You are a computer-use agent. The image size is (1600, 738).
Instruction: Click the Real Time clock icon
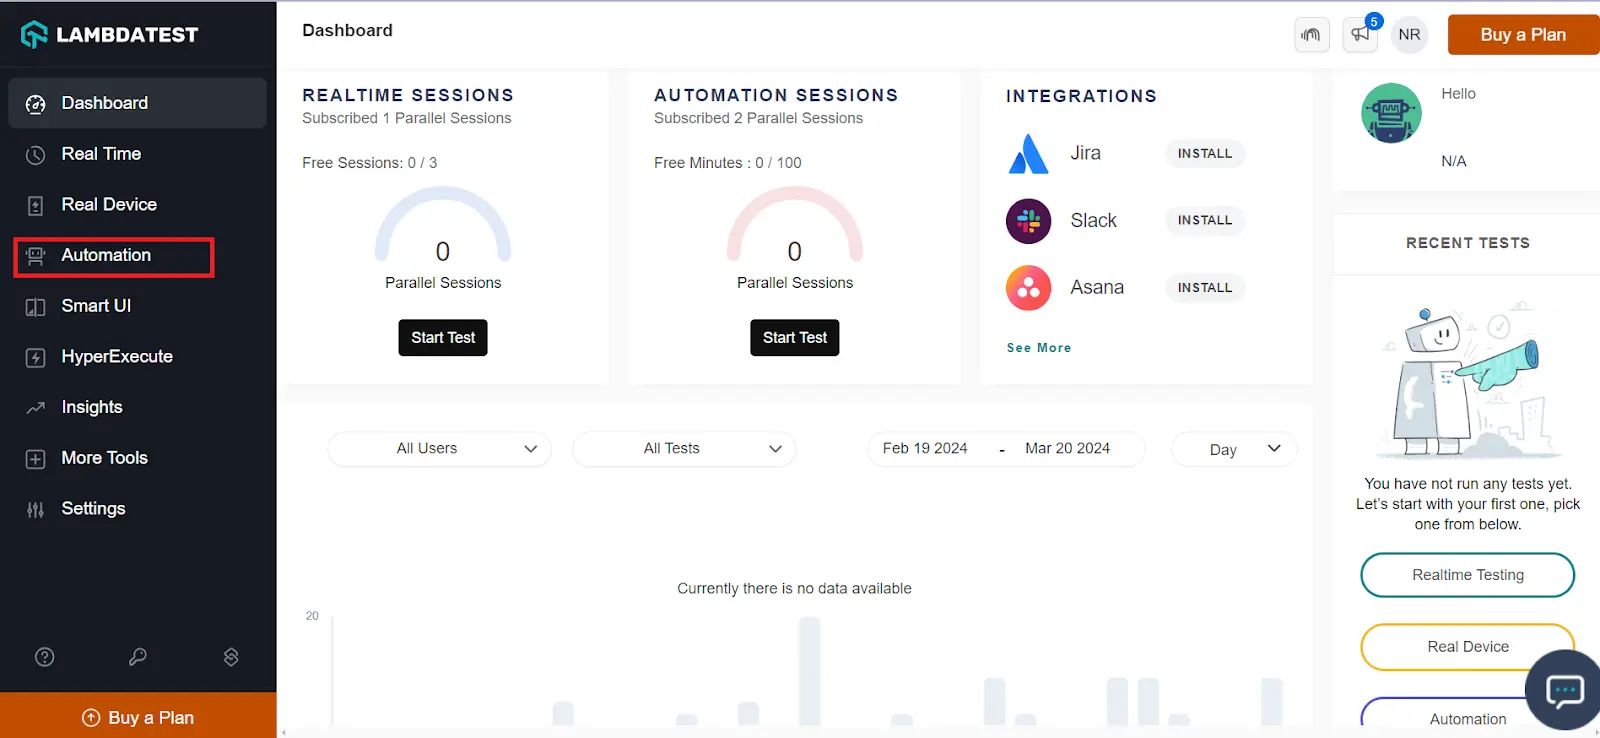point(36,155)
